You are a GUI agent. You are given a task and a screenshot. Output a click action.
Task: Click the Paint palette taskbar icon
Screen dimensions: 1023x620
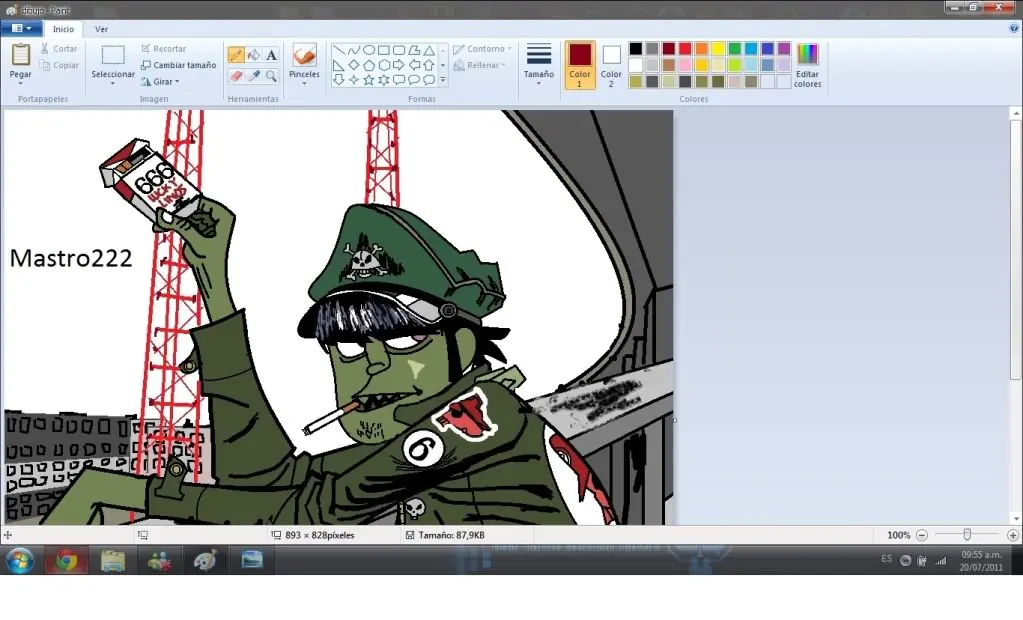tap(206, 561)
